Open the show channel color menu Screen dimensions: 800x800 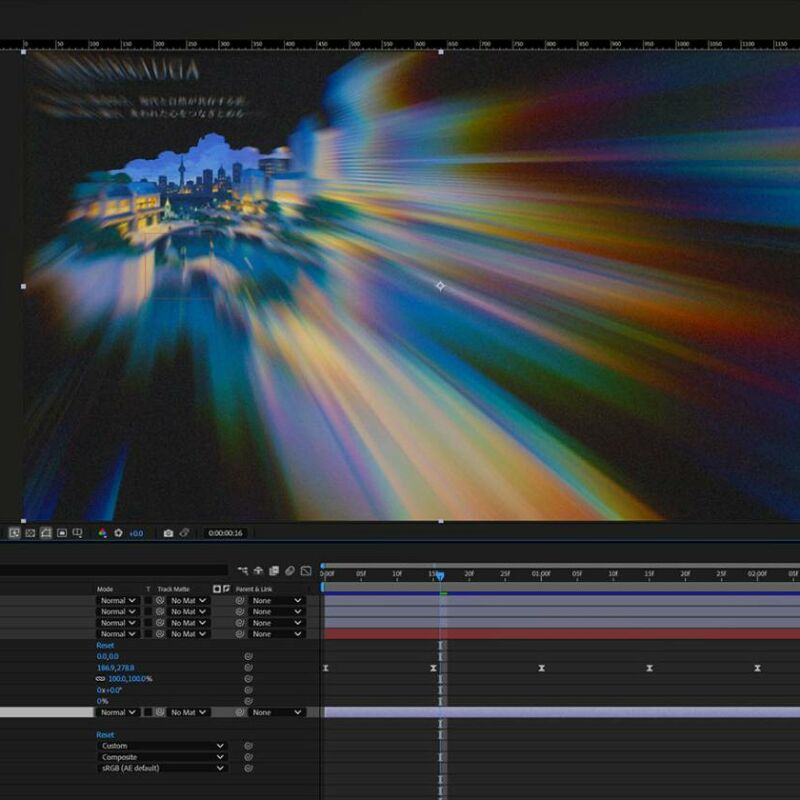point(103,533)
